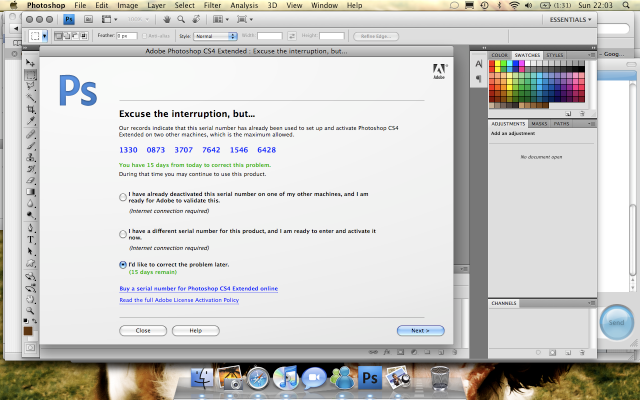Select the Gradient tool
The image size is (640, 400).
click(x=30, y=191)
